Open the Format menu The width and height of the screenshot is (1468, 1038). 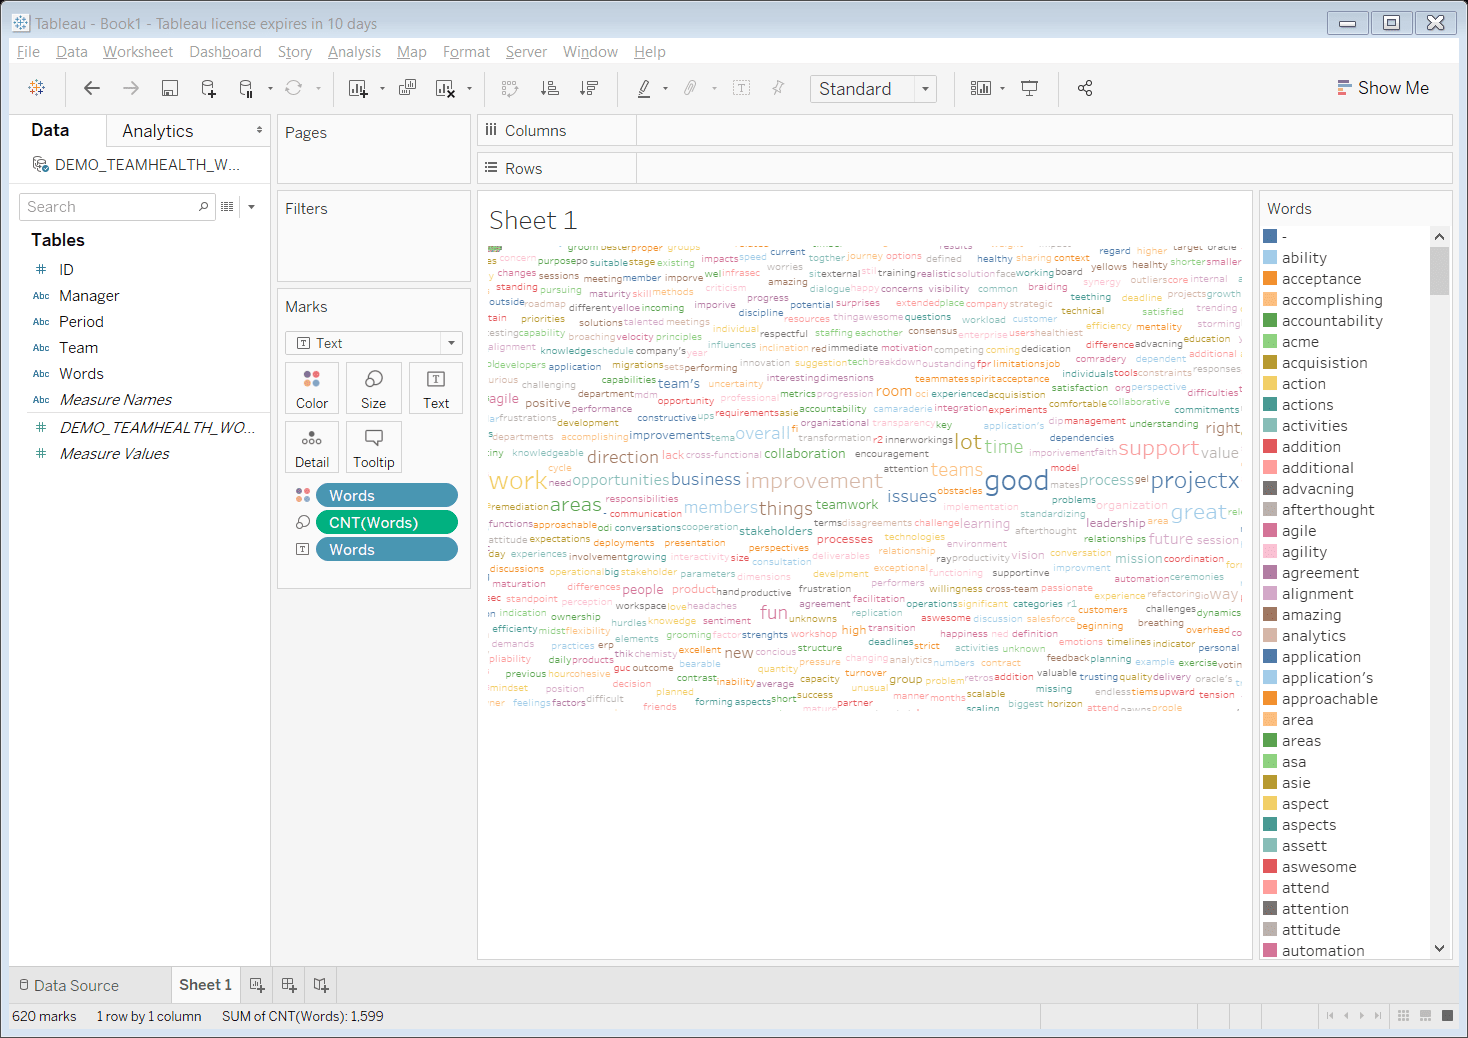[466, 52]
